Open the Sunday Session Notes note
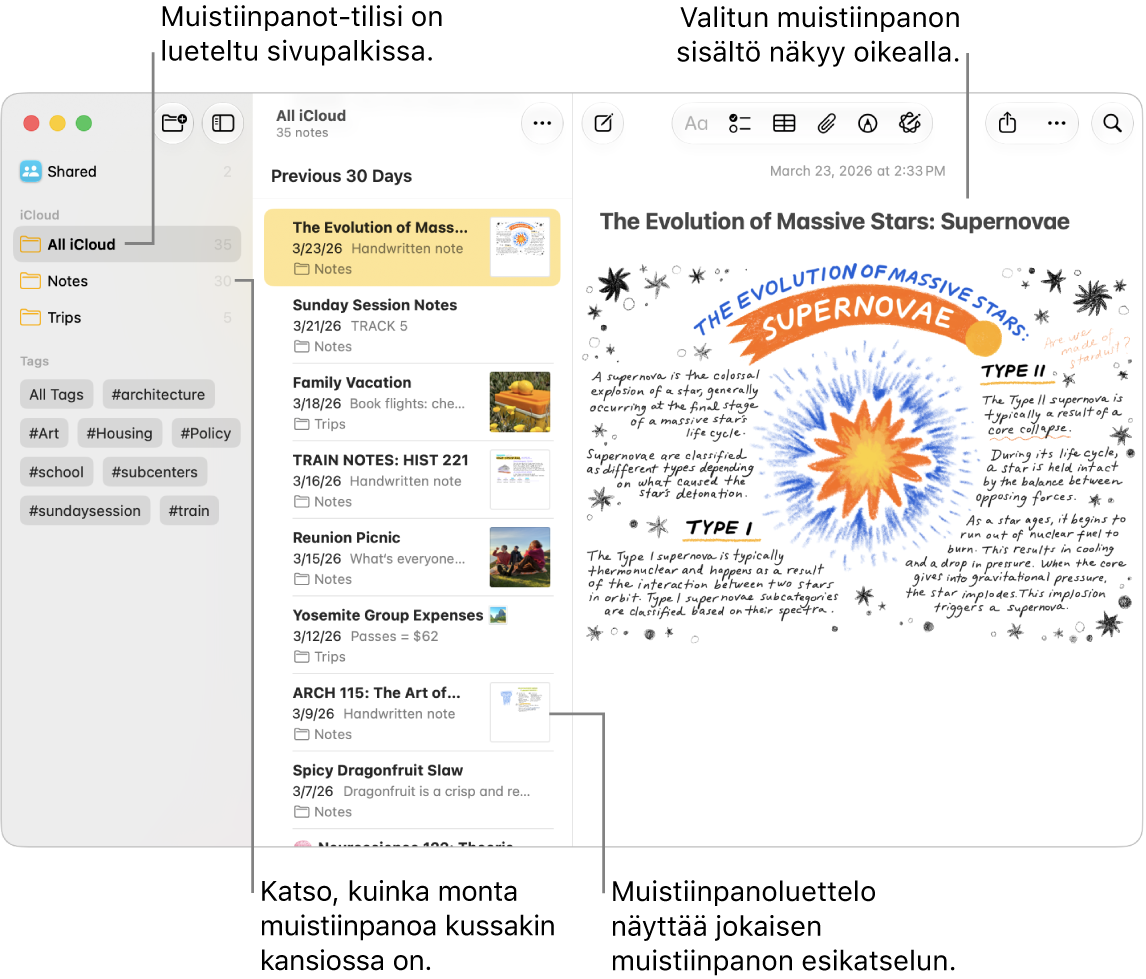 click(411, 325)
